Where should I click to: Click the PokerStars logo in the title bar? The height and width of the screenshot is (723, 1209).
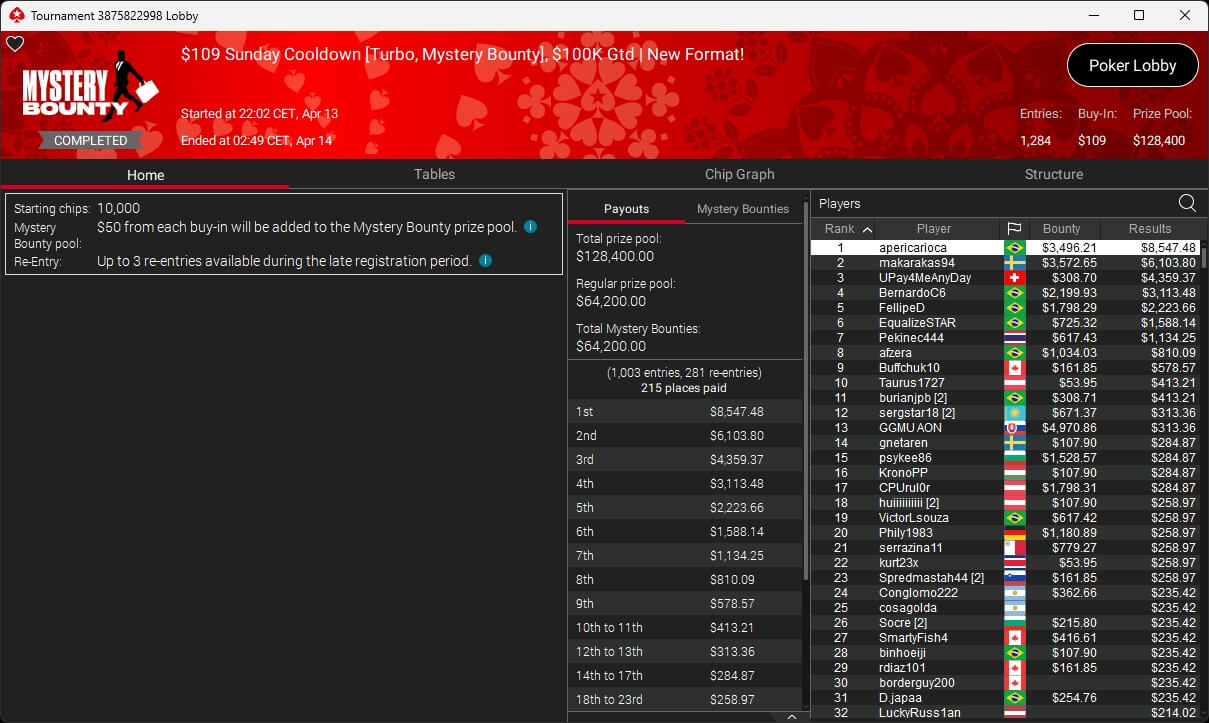point(15,15)
